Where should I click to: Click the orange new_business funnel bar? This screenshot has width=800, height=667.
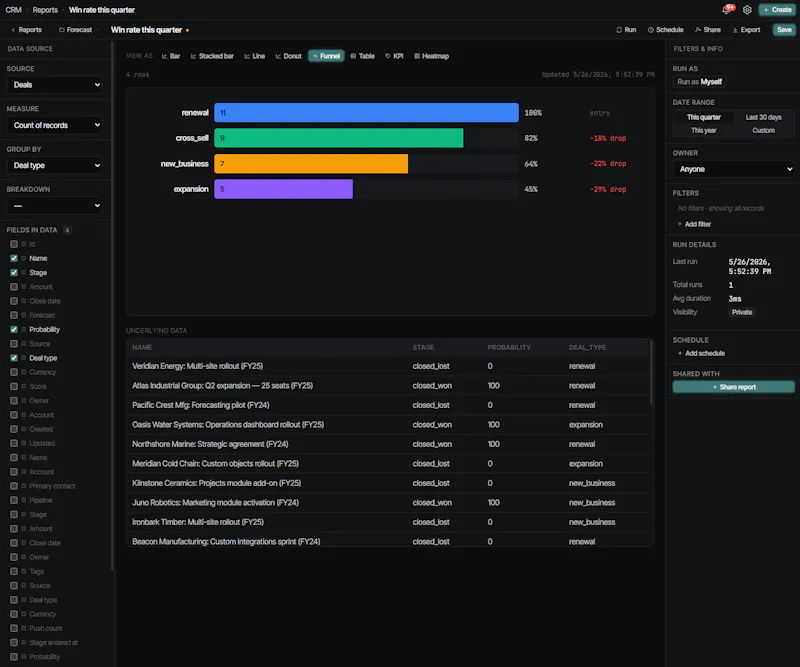(x=311, y=164)
